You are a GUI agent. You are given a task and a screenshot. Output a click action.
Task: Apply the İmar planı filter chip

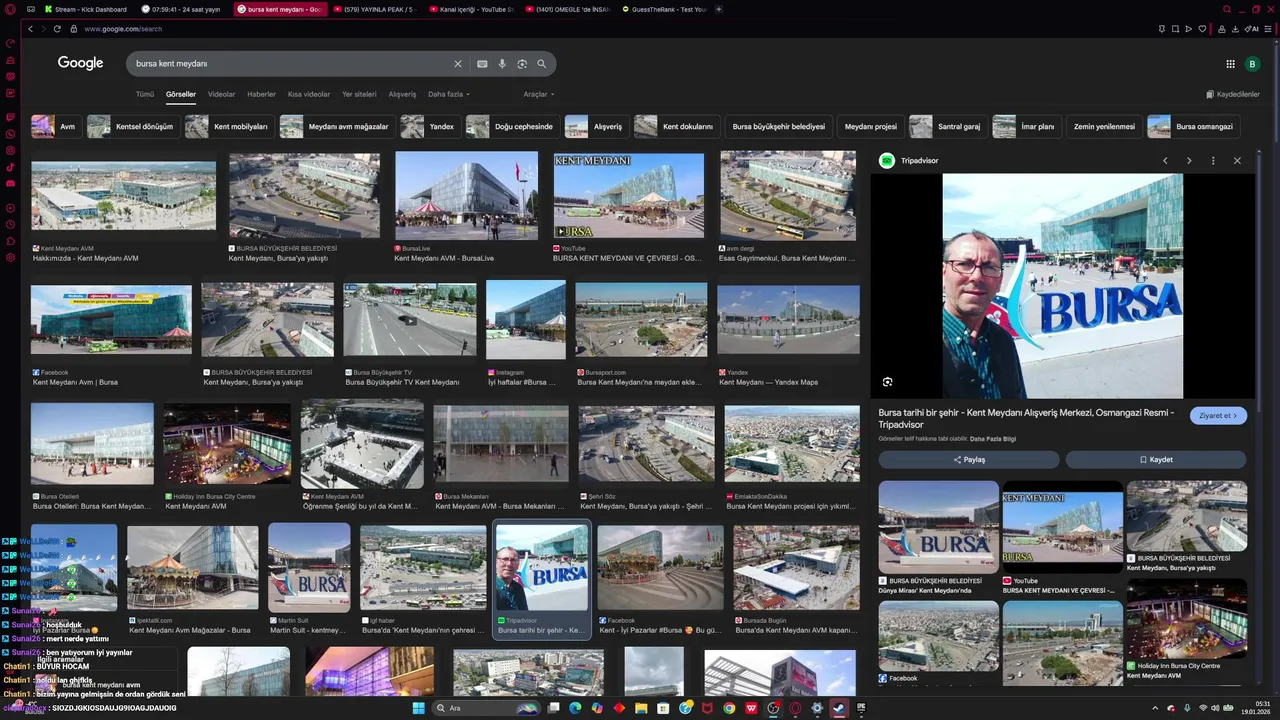point(1026,127)
